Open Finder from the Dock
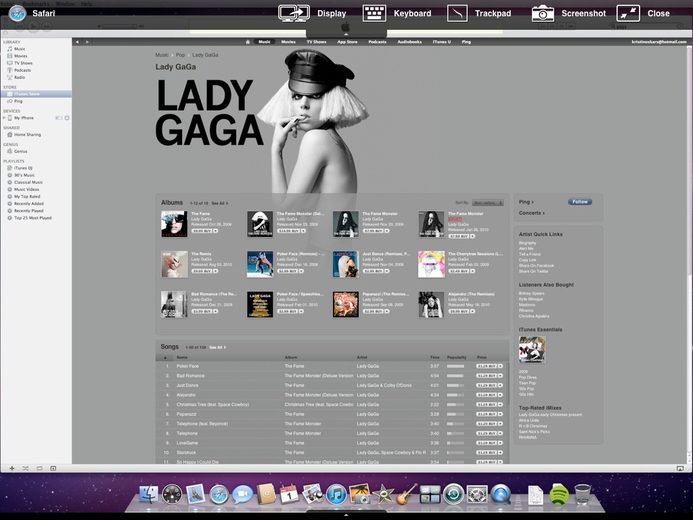The image size is (693, 520). (148, 494)
